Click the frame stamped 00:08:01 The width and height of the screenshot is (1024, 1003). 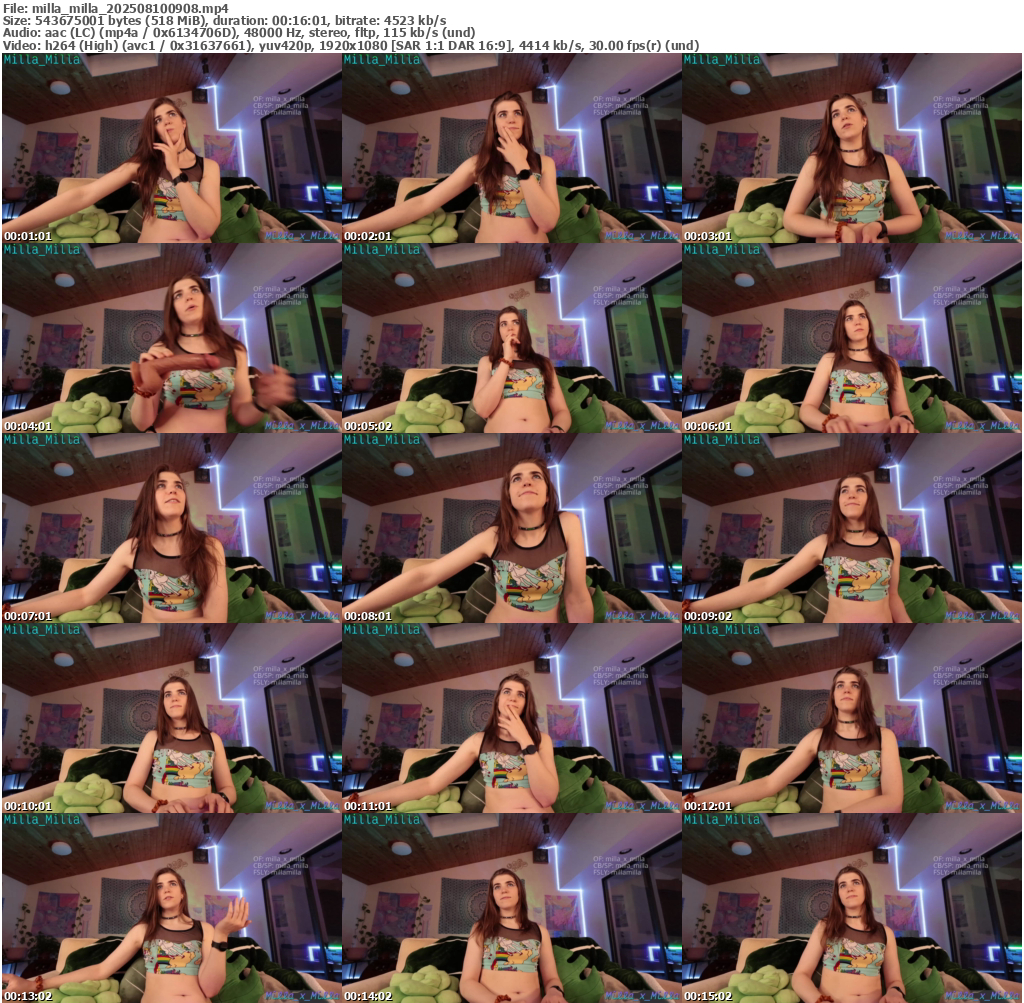511,528
